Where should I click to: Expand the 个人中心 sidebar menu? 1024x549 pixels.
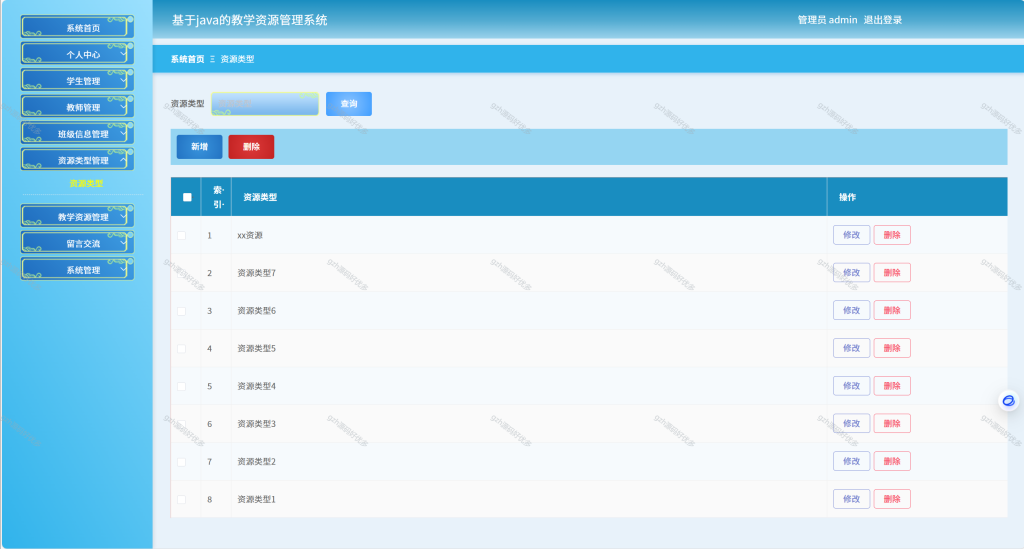click(77, 54)
